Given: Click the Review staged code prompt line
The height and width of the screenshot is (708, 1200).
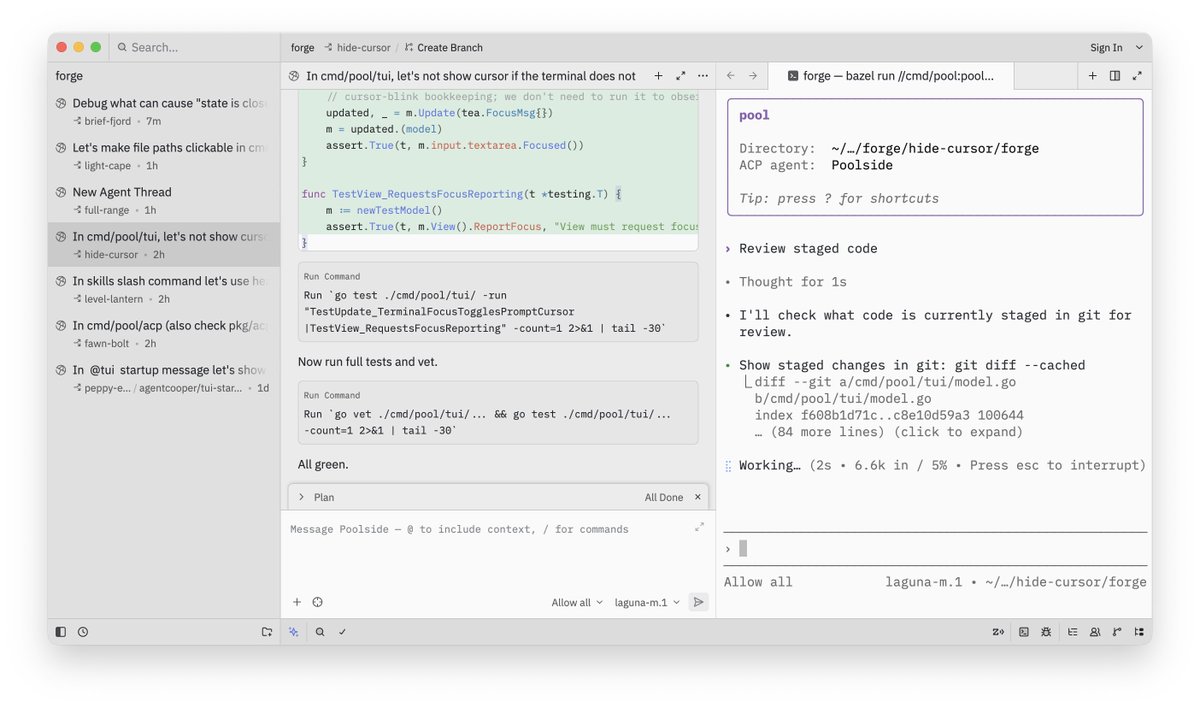Looking at the screenshot, I should pos(808,249).
